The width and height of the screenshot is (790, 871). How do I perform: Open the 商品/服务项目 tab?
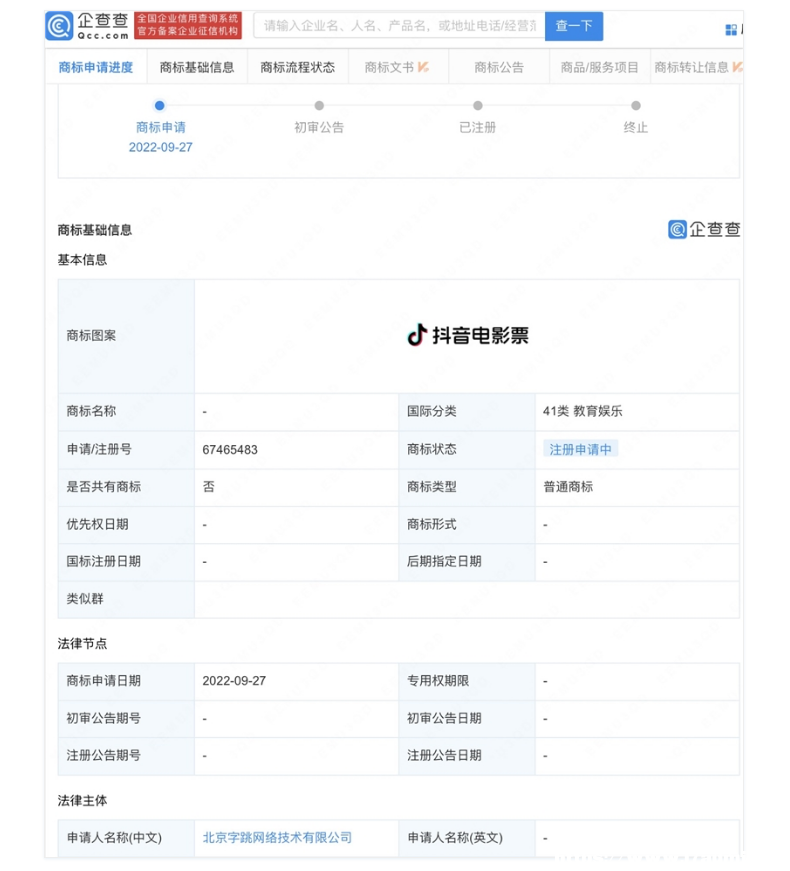599,67
